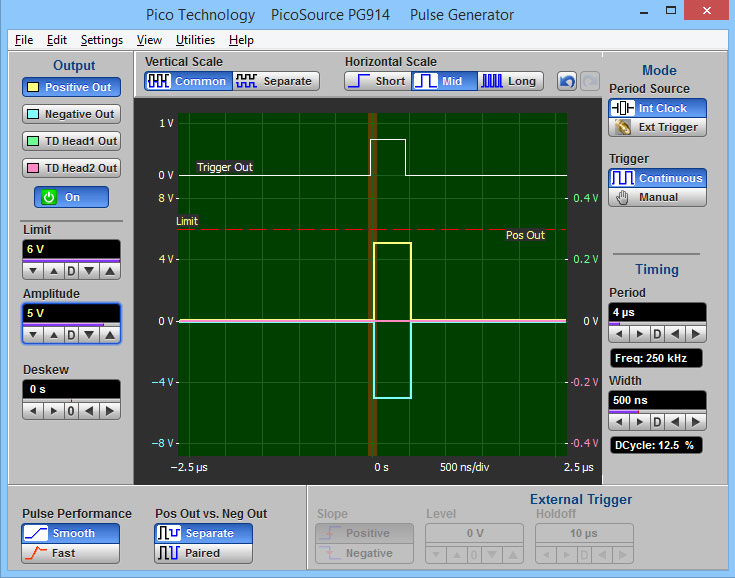Toggle the Negative Out output
Viewport: 735px width, 578px height.
coord(70,114)
